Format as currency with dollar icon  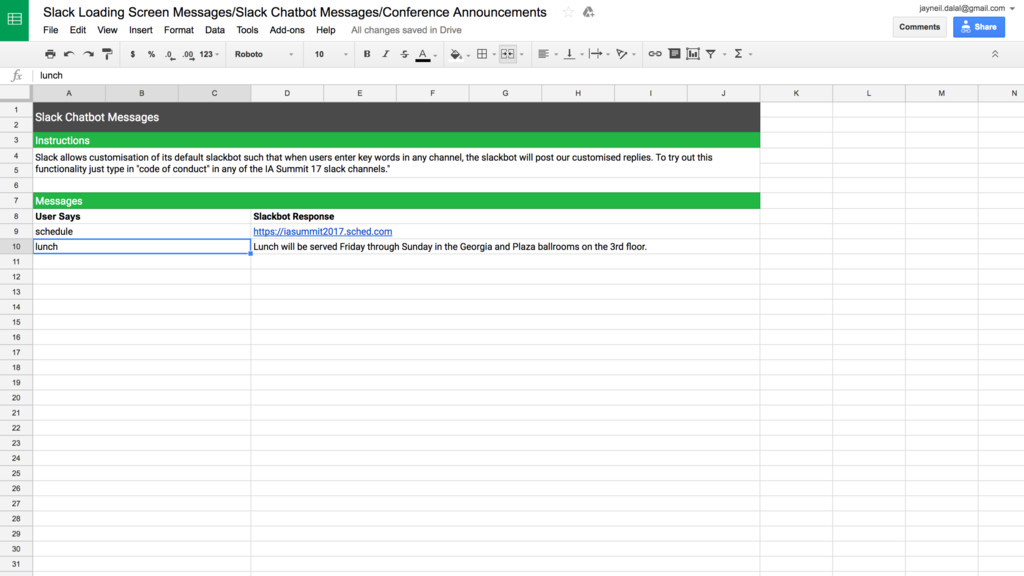click(x=133, y=54)
